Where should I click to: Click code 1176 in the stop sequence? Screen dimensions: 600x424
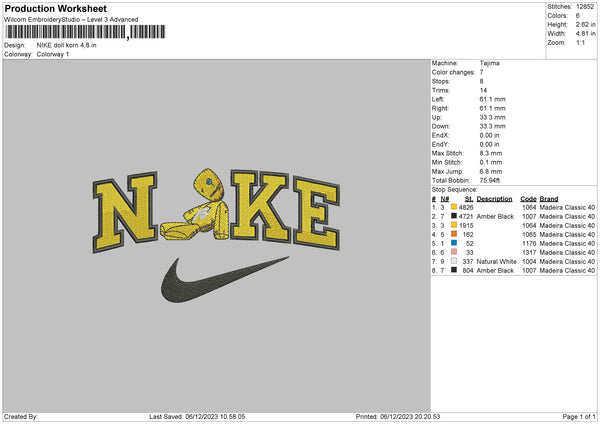click(529, 244)
